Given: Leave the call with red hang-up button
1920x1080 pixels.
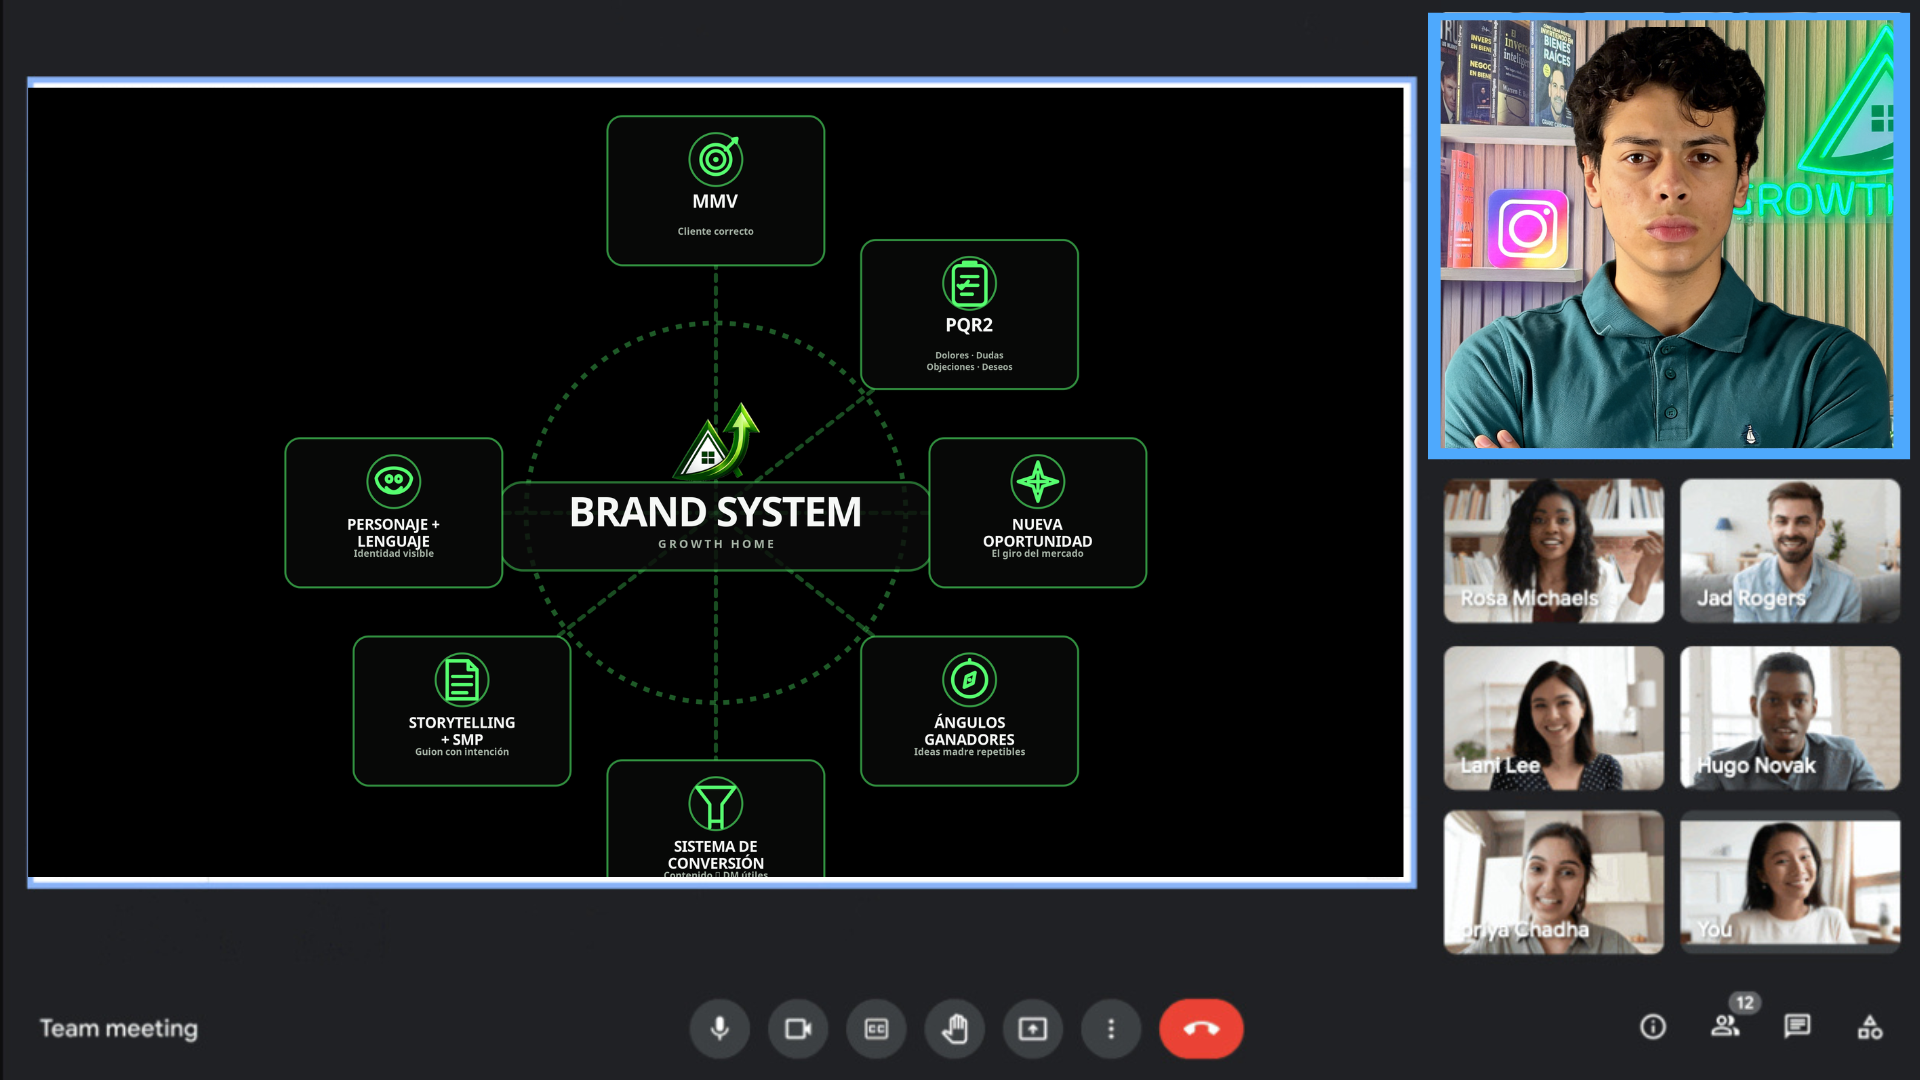Looking at the screenshot, I should coord(1201,1028).
